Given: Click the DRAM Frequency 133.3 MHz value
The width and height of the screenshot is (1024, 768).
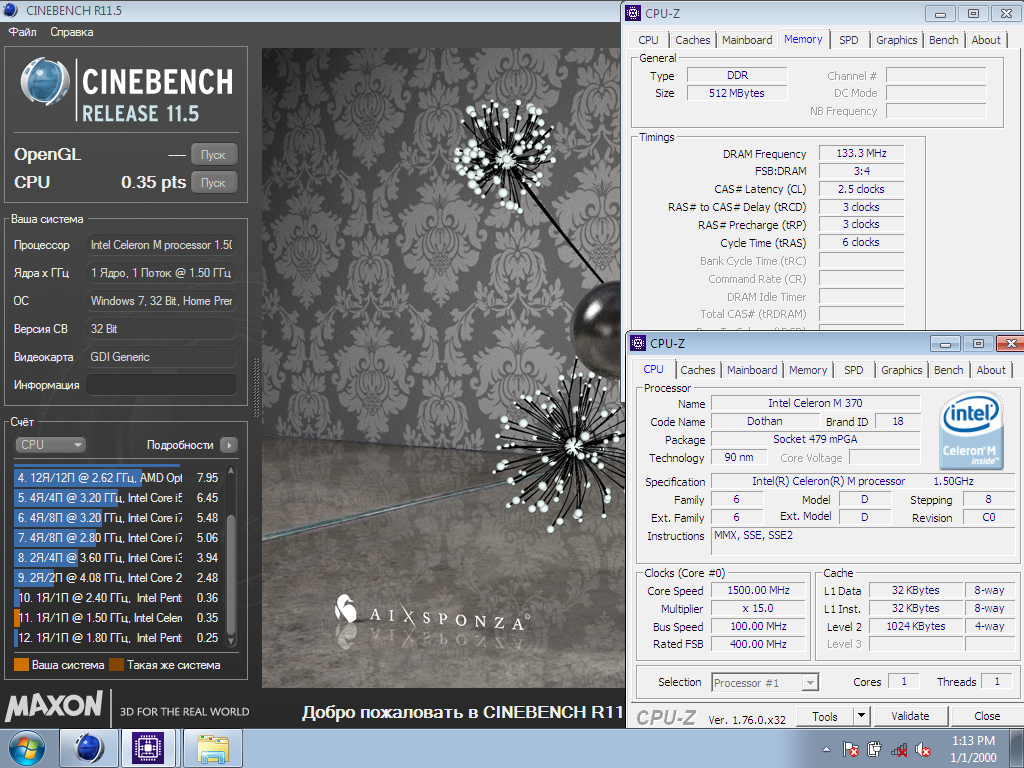Looking at the screenshot, I should coord(861,153).
